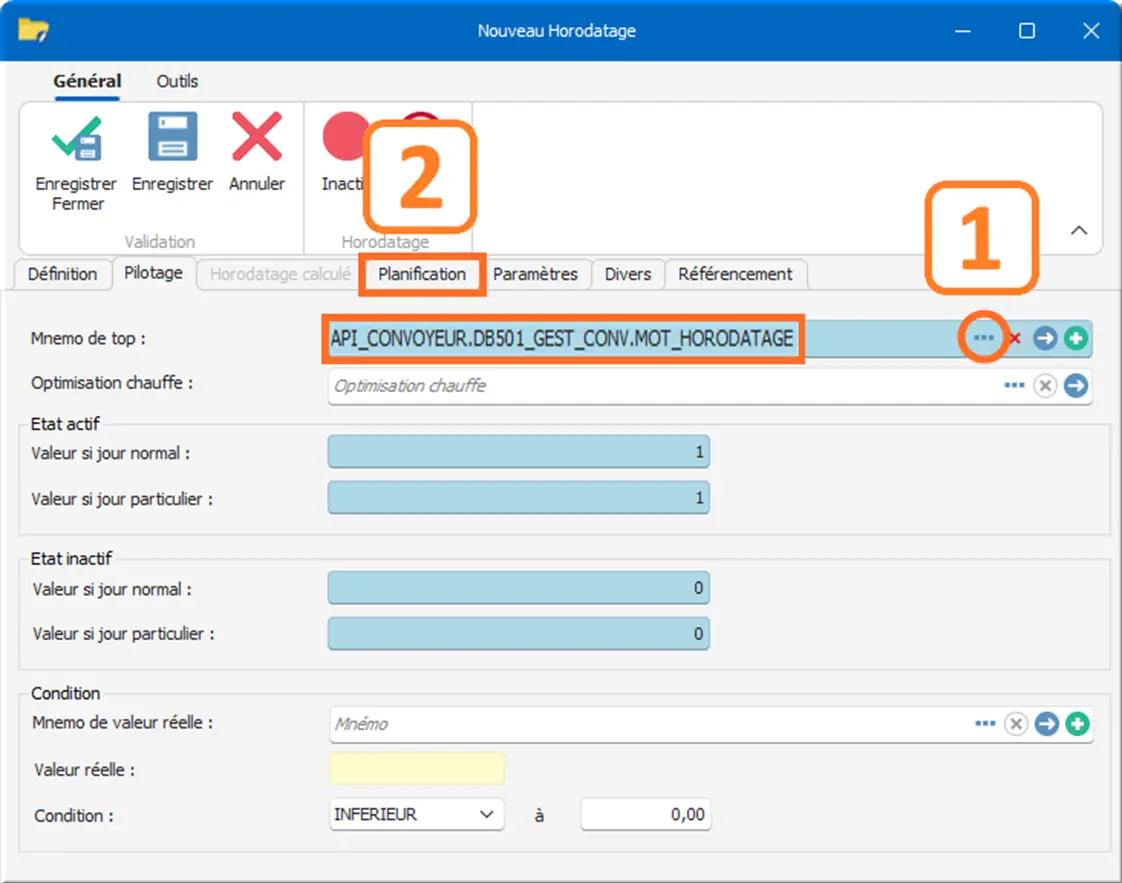Open the Définition tab

click(x=62, y=274)
